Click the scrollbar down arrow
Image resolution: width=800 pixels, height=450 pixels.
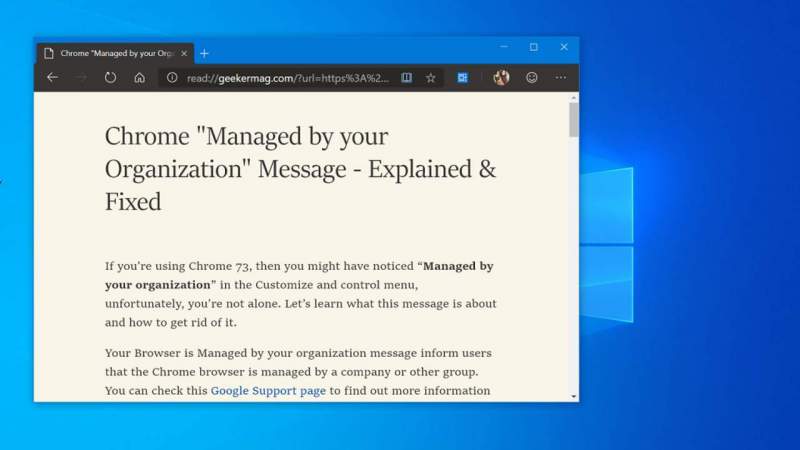574,396
